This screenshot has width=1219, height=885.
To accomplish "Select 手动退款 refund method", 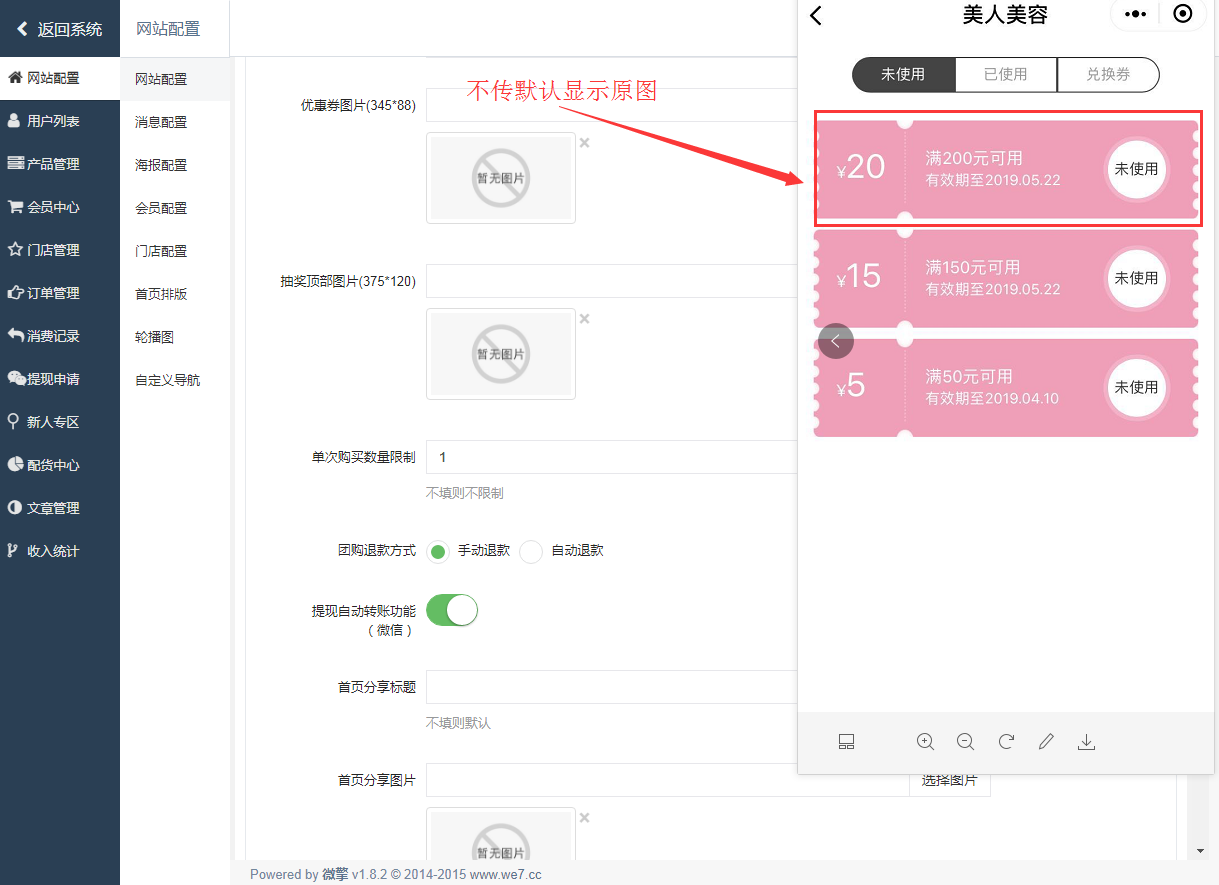I will pos(438,551).
